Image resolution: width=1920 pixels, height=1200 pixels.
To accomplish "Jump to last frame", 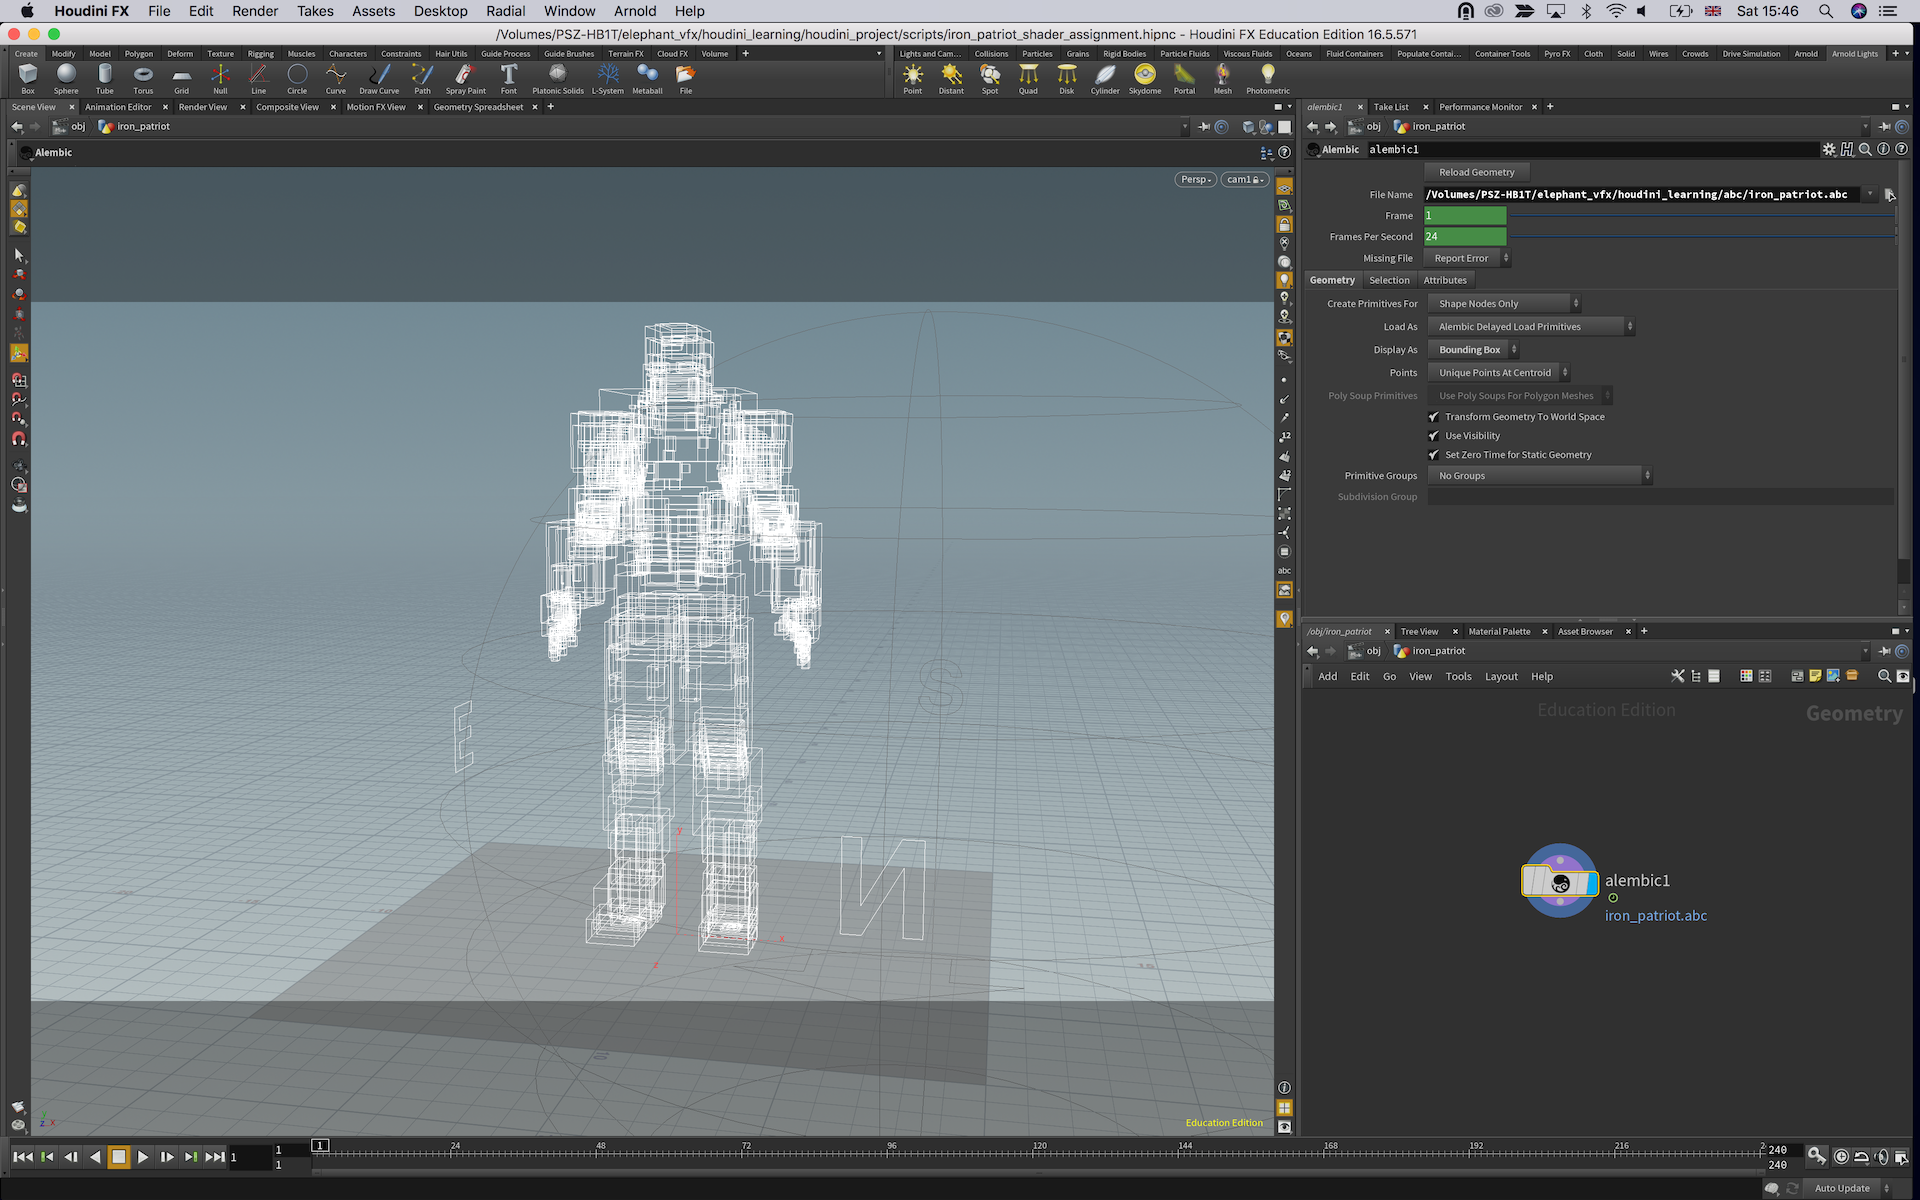I will click(x=215, y=1157).
